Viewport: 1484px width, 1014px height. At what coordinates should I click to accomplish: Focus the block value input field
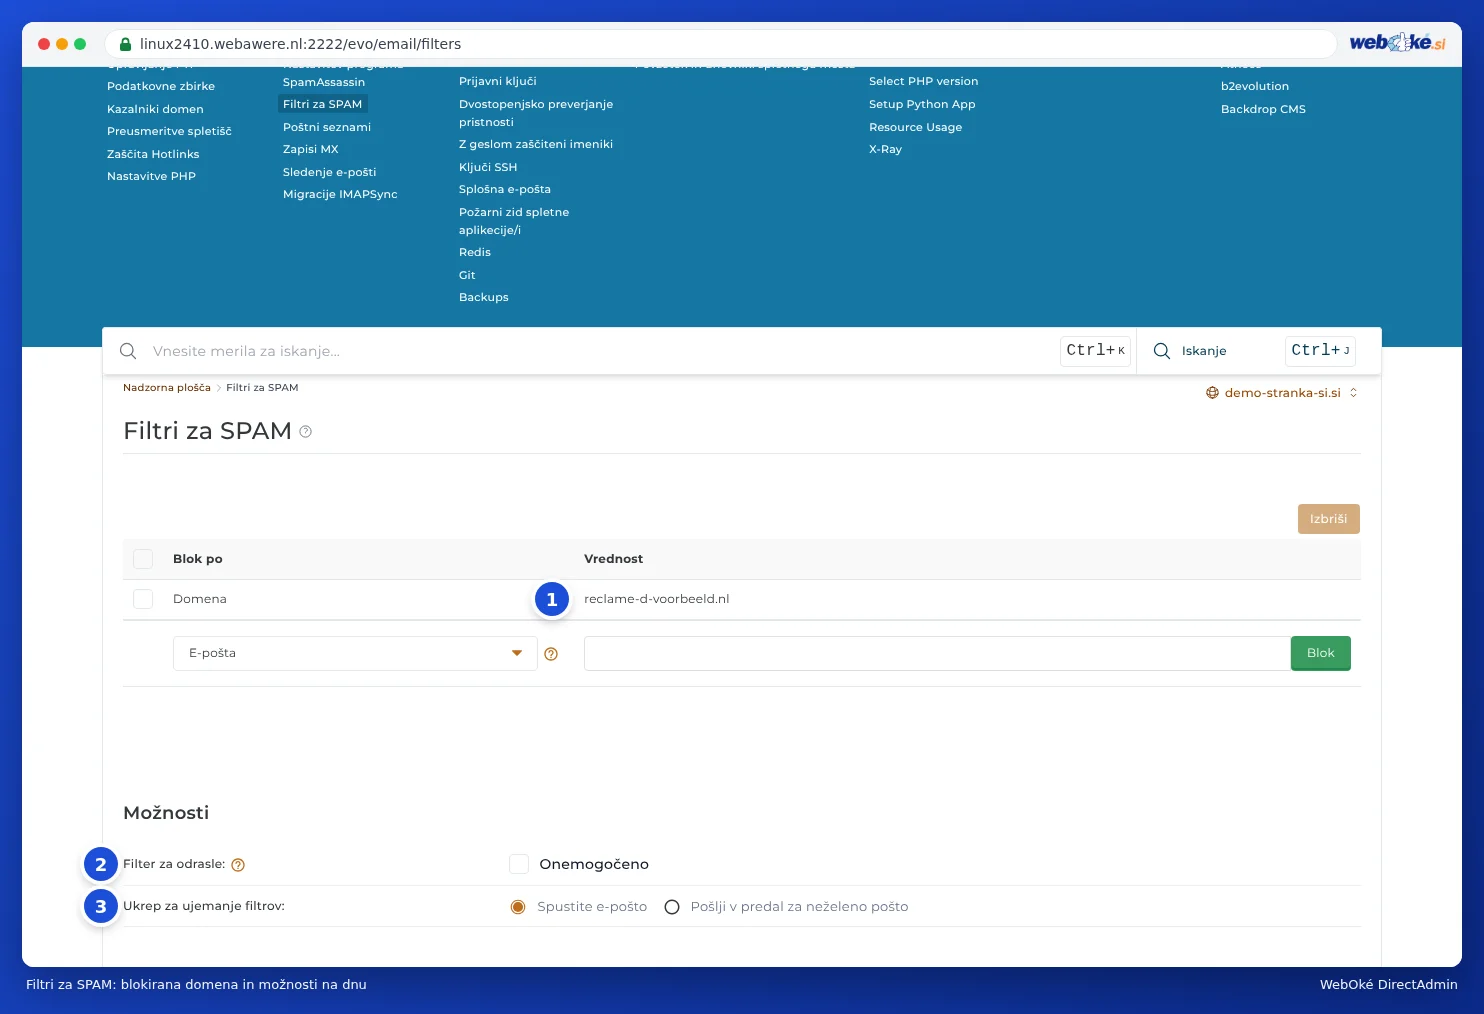point(937,653)
